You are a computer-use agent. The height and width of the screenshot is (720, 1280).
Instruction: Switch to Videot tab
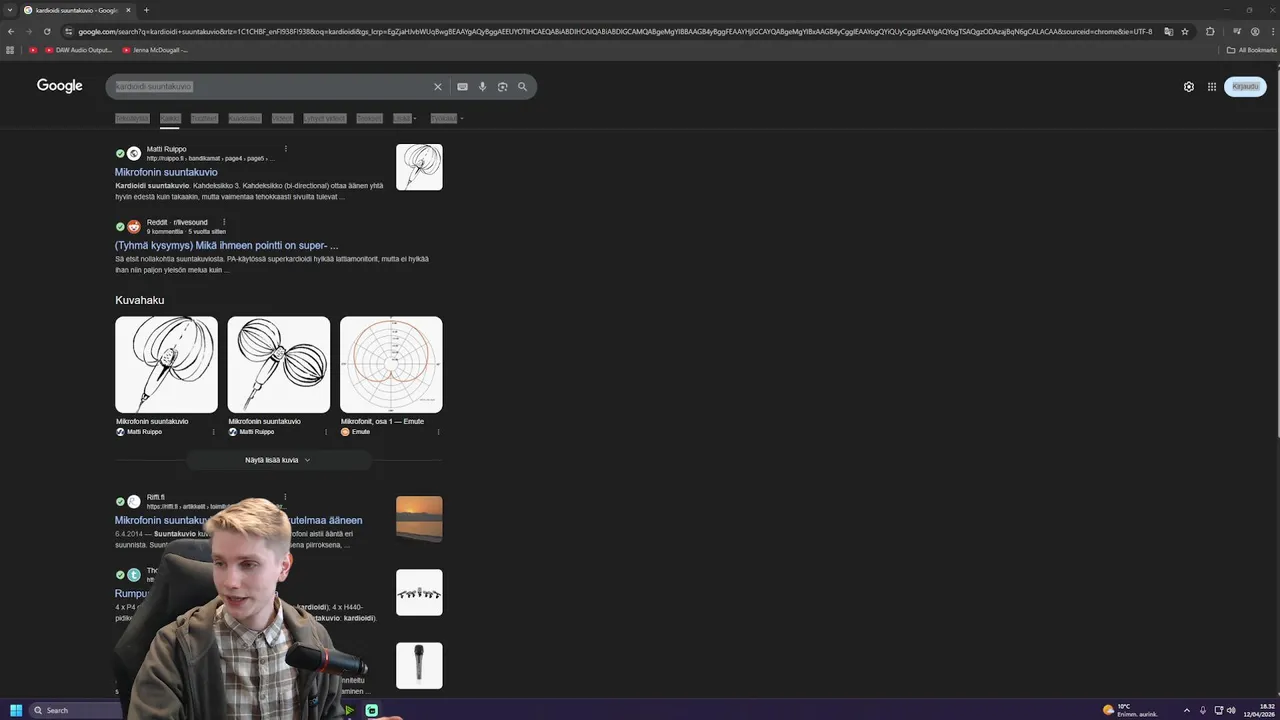tap(283, 118)
